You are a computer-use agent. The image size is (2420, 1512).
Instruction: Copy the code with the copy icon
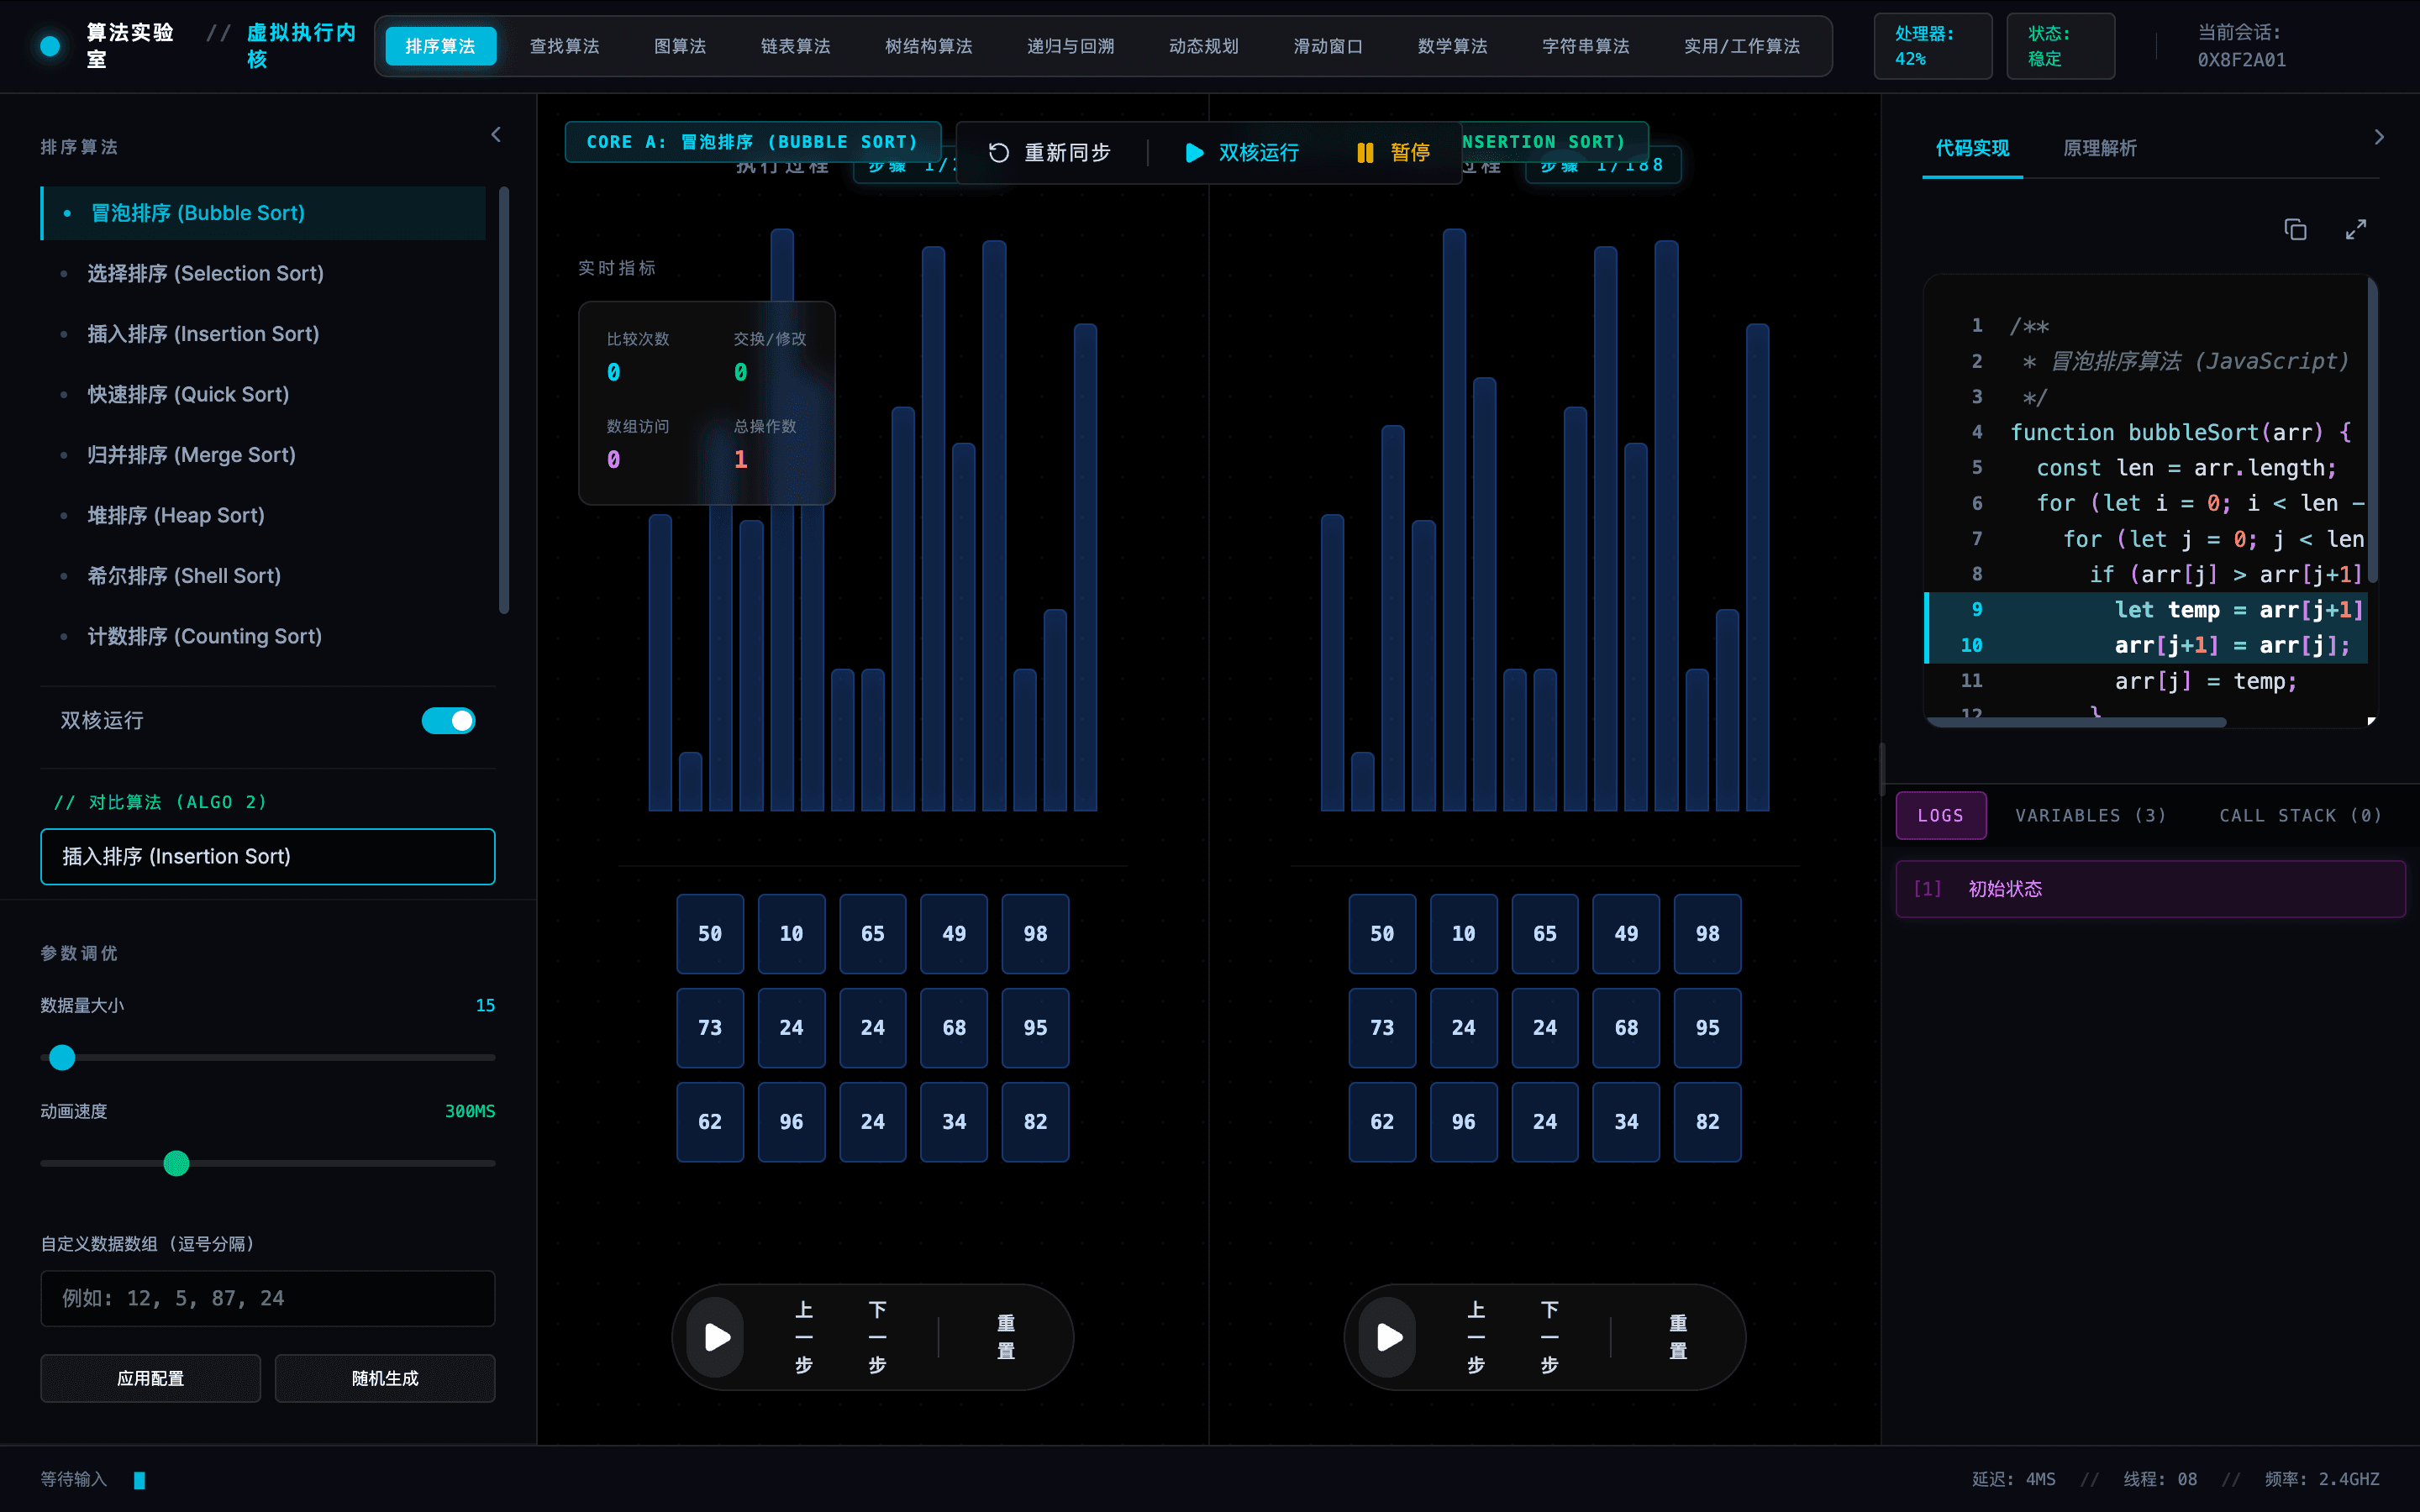(x=2295, y=229)
